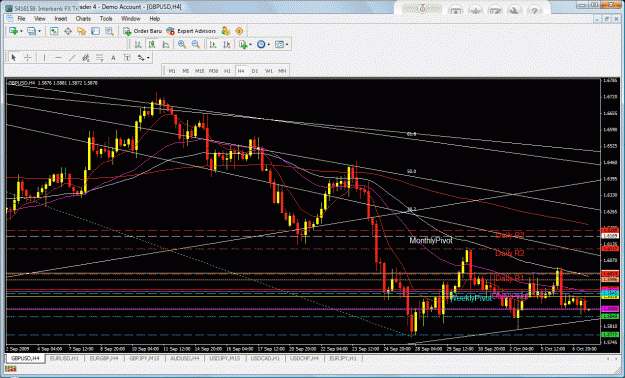Open the Strategy Tester
The width and height of the screenshot is (625, 378).
[x=109, y=31]
